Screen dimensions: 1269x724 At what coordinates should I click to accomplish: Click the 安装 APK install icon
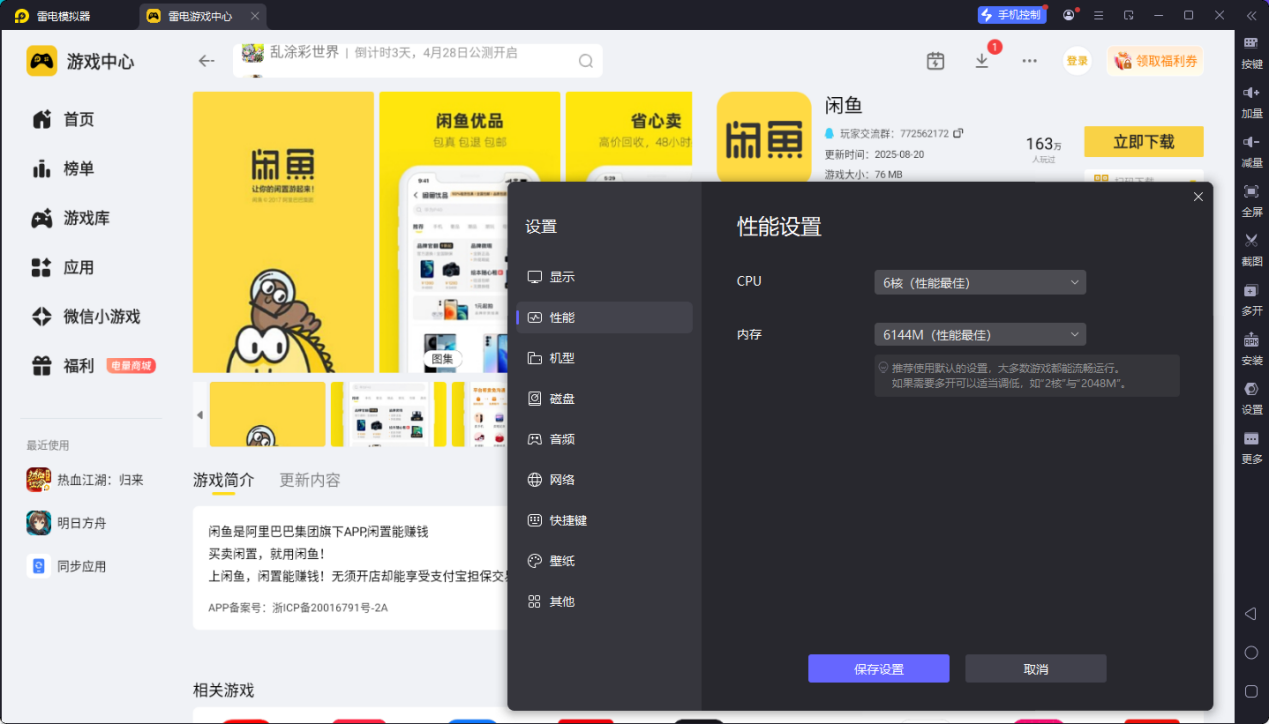[x=1251, y=340]
